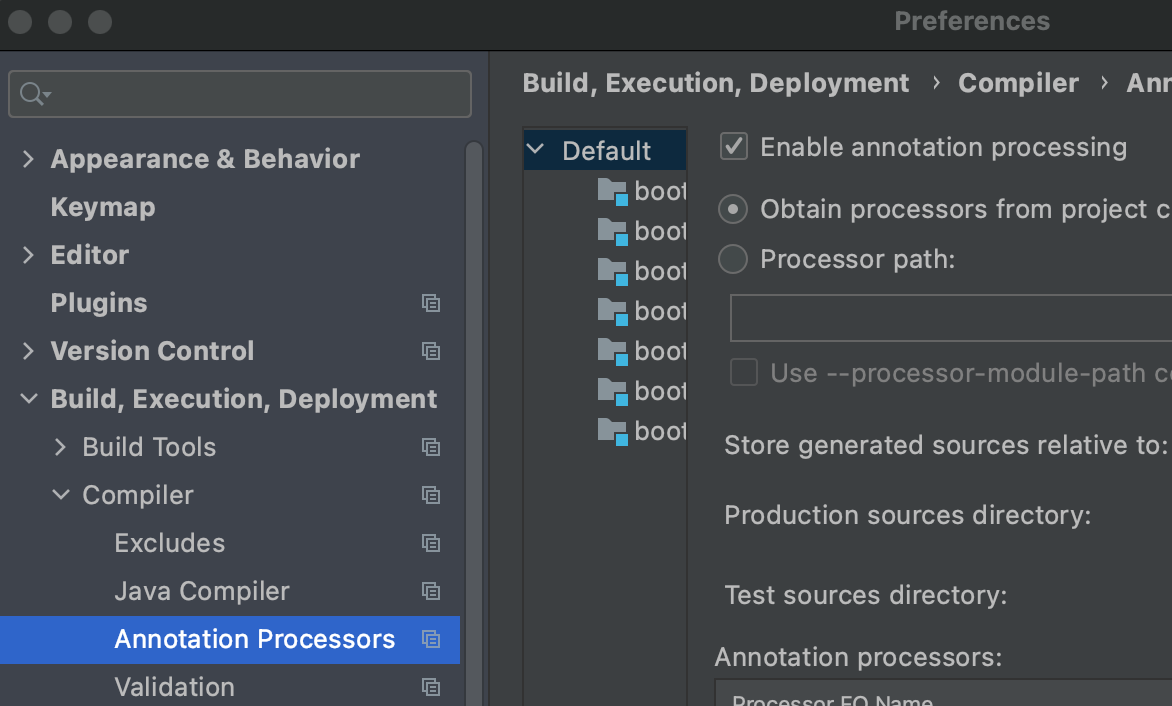This screenshot has width=1172, height=706.
Task: Click project-level icon next to Excludes
Action: 431,543
